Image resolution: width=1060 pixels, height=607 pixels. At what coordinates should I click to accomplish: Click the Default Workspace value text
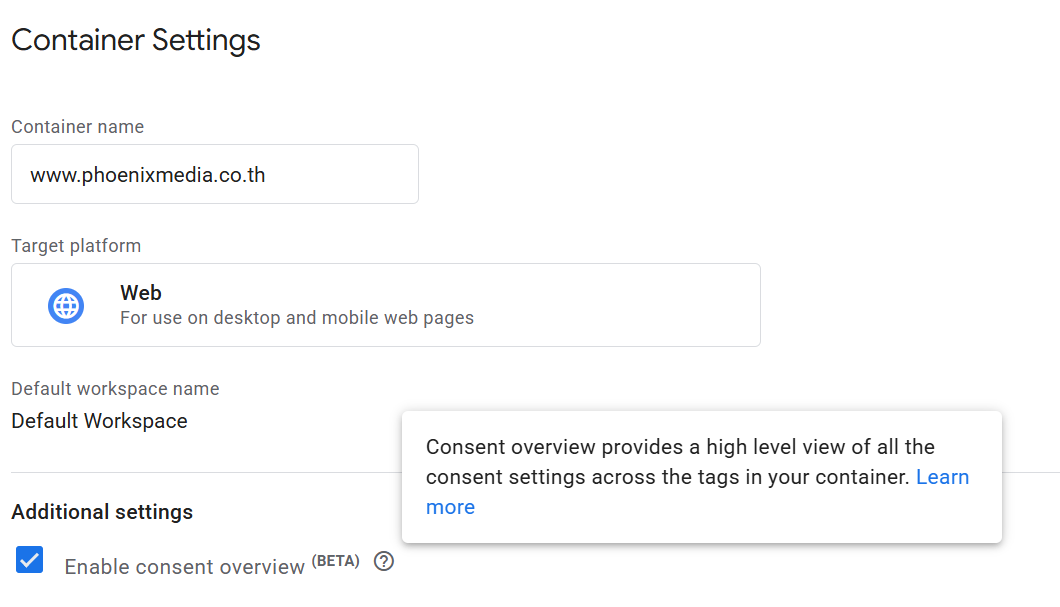99,421
